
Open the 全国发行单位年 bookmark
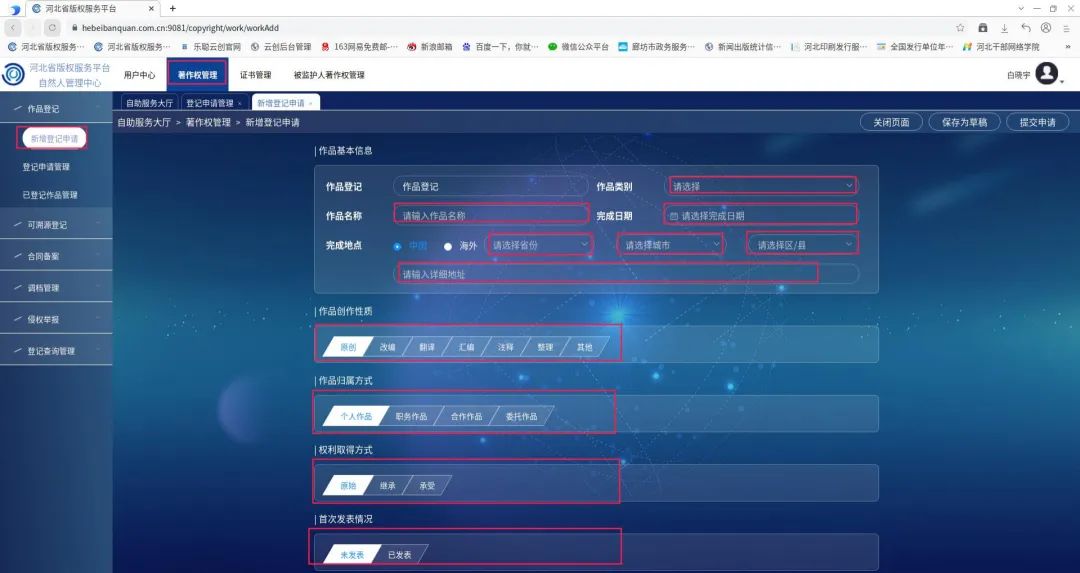click(915, 47)
